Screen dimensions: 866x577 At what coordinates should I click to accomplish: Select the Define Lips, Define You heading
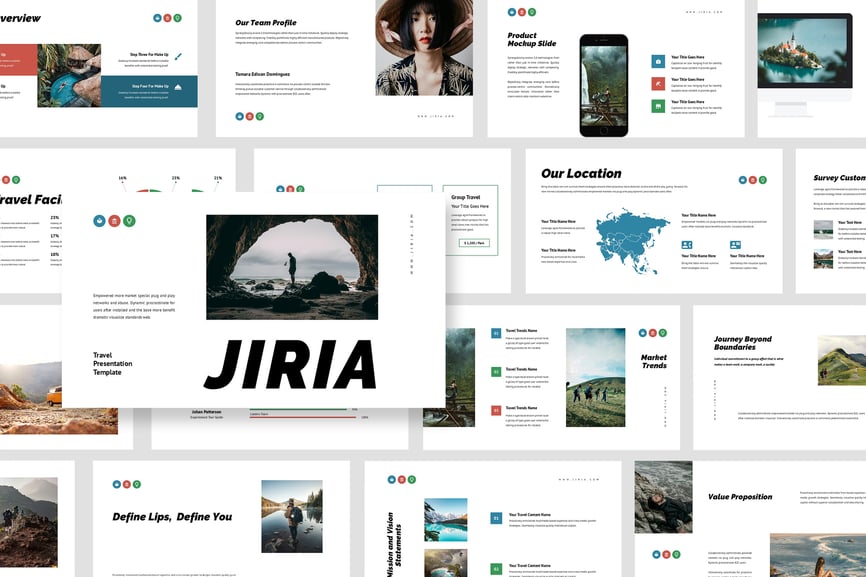tap(172, 517)
